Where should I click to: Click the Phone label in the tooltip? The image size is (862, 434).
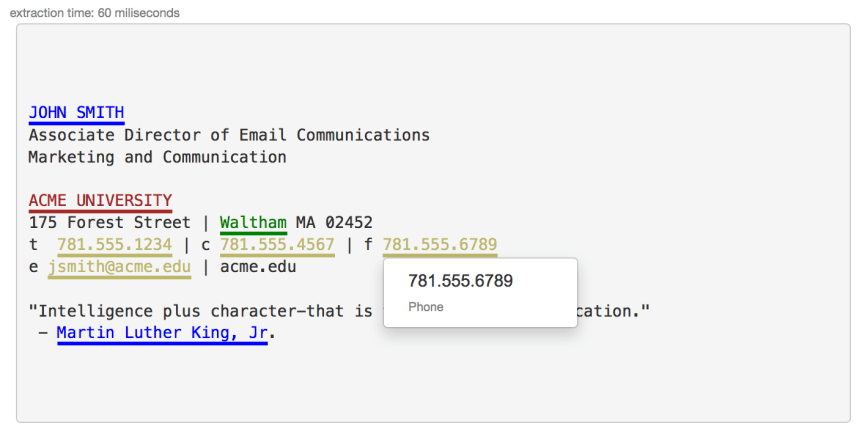[426, 307]
